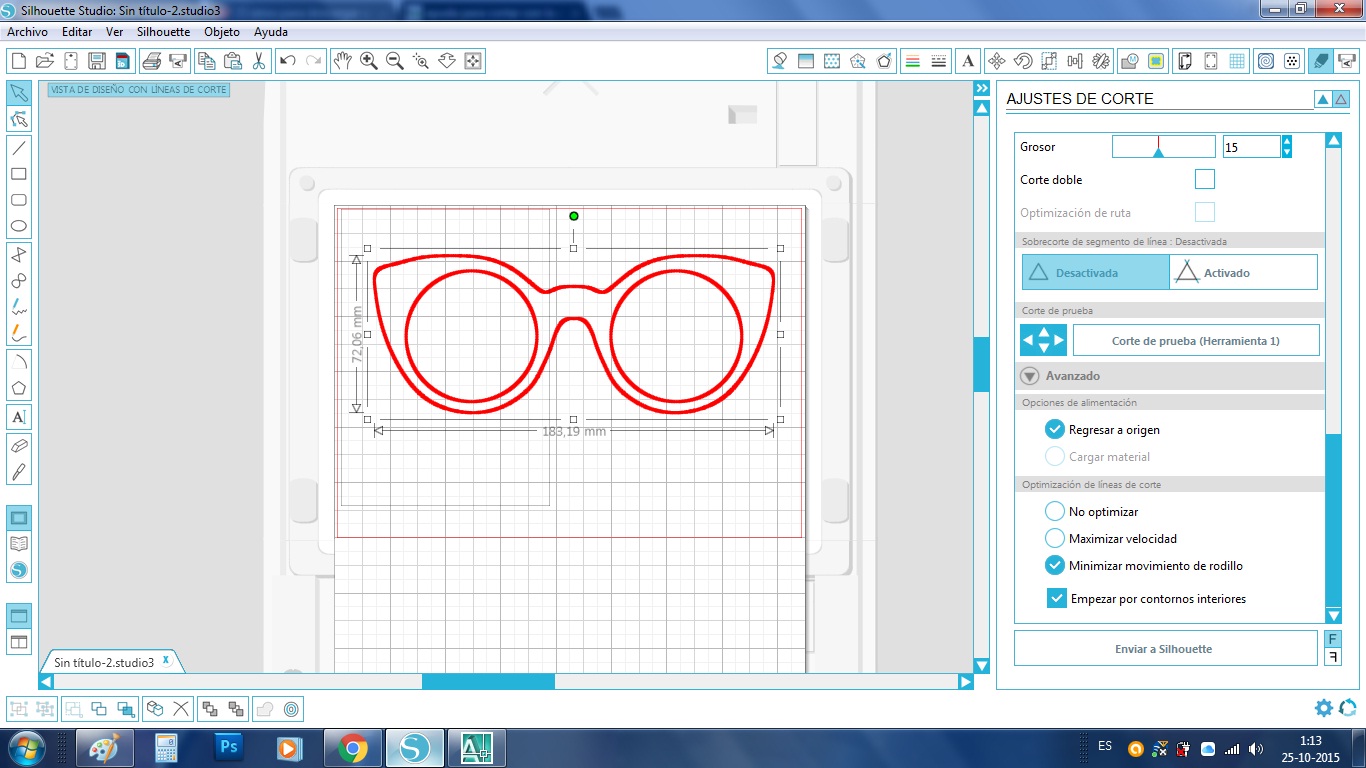Select Maximizar velocidad radio option

click(x=1055, y=539)
